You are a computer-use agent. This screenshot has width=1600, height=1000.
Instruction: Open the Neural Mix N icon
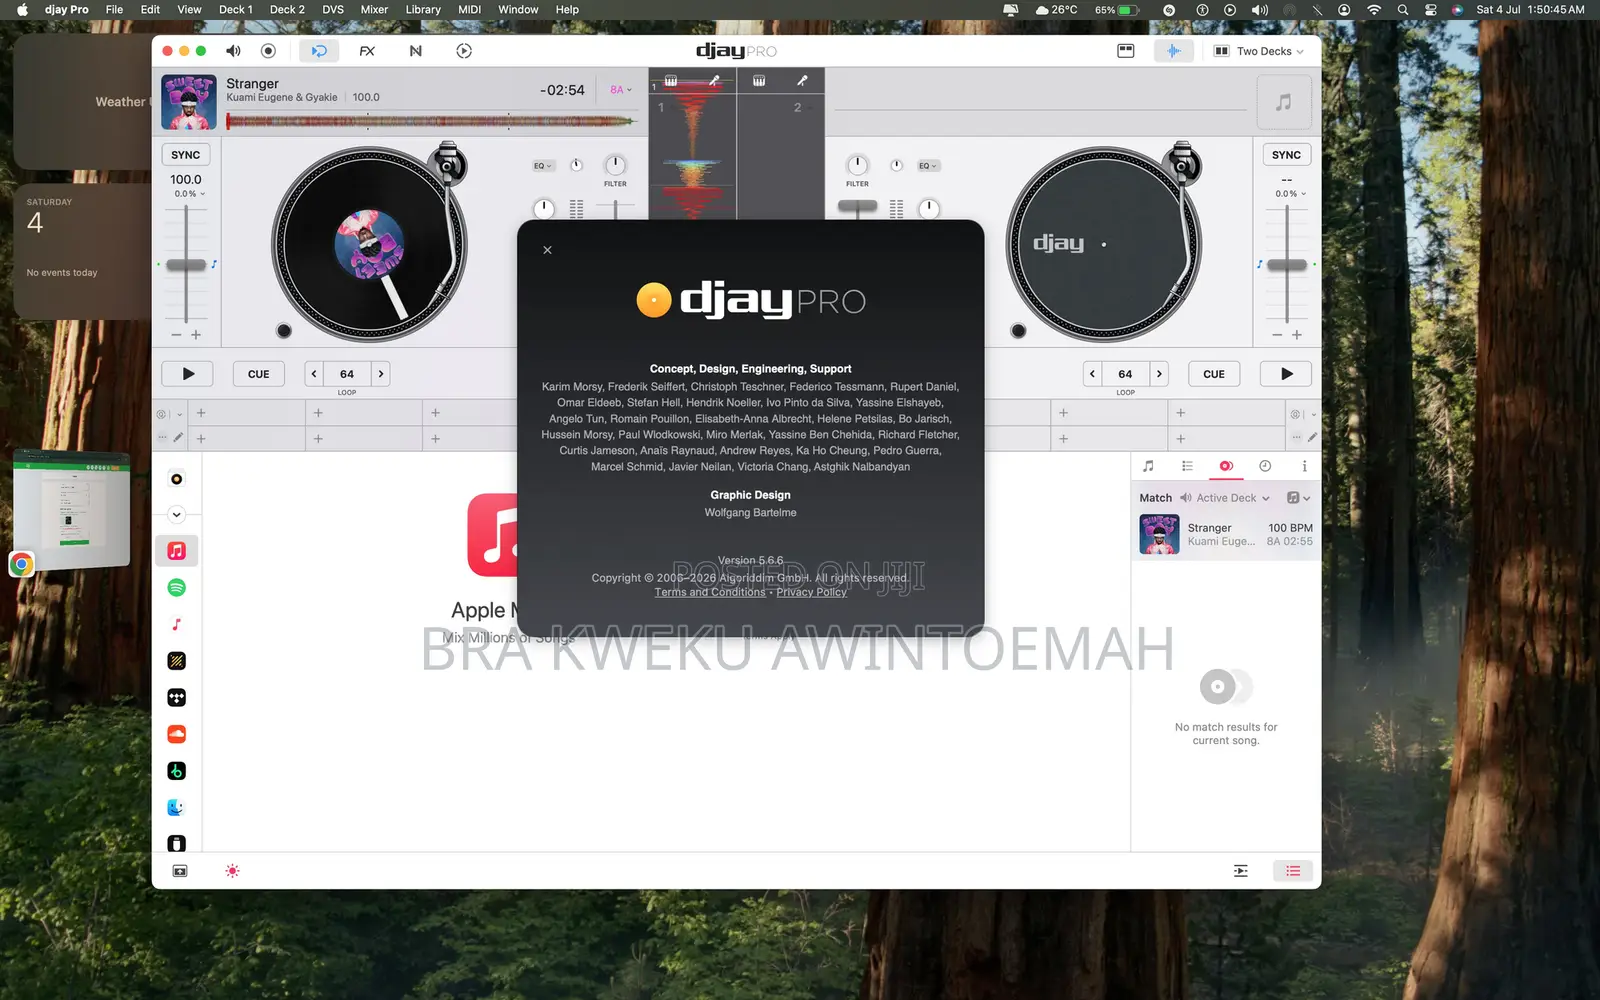(416, 51)
